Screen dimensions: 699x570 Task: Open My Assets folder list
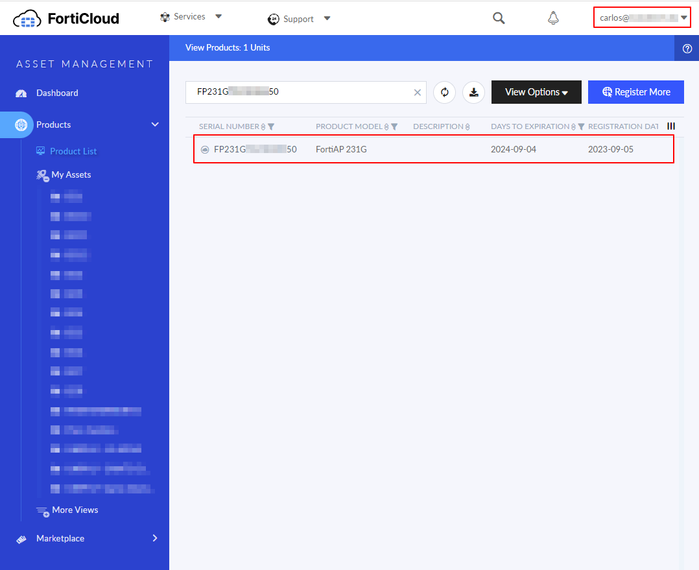click(x=71, y=175)
